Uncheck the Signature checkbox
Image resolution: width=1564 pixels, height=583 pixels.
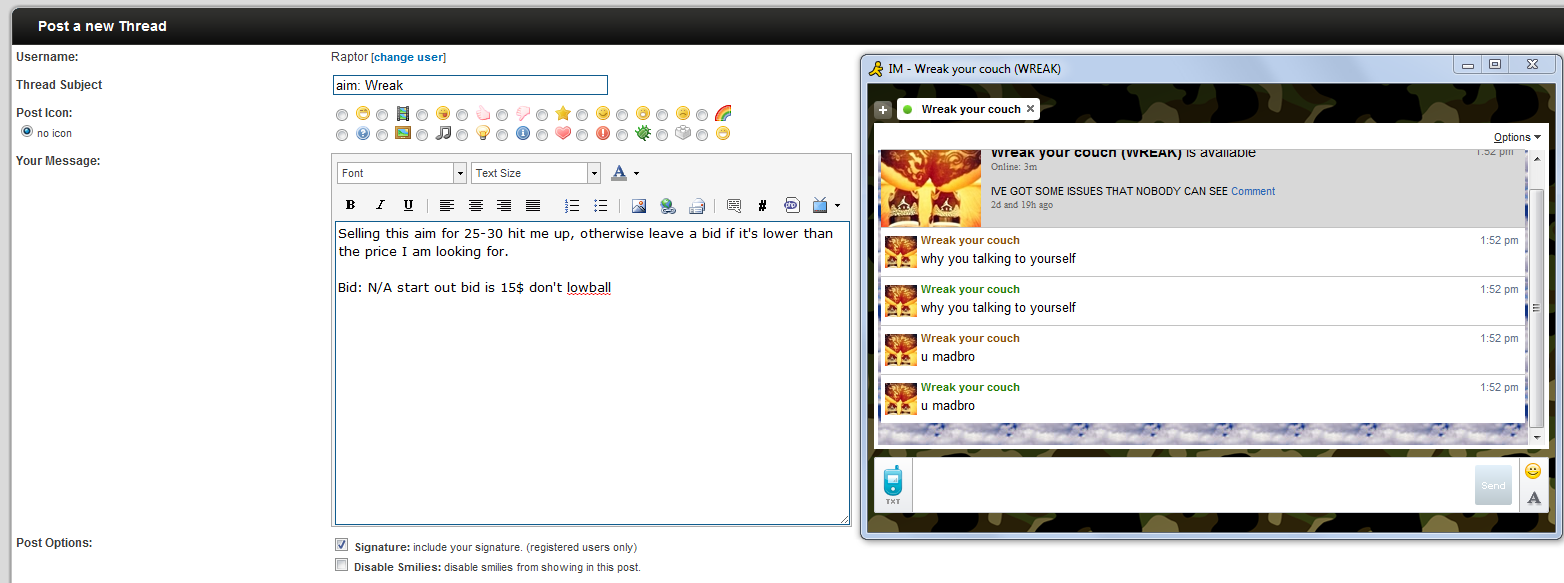(342, 546)
